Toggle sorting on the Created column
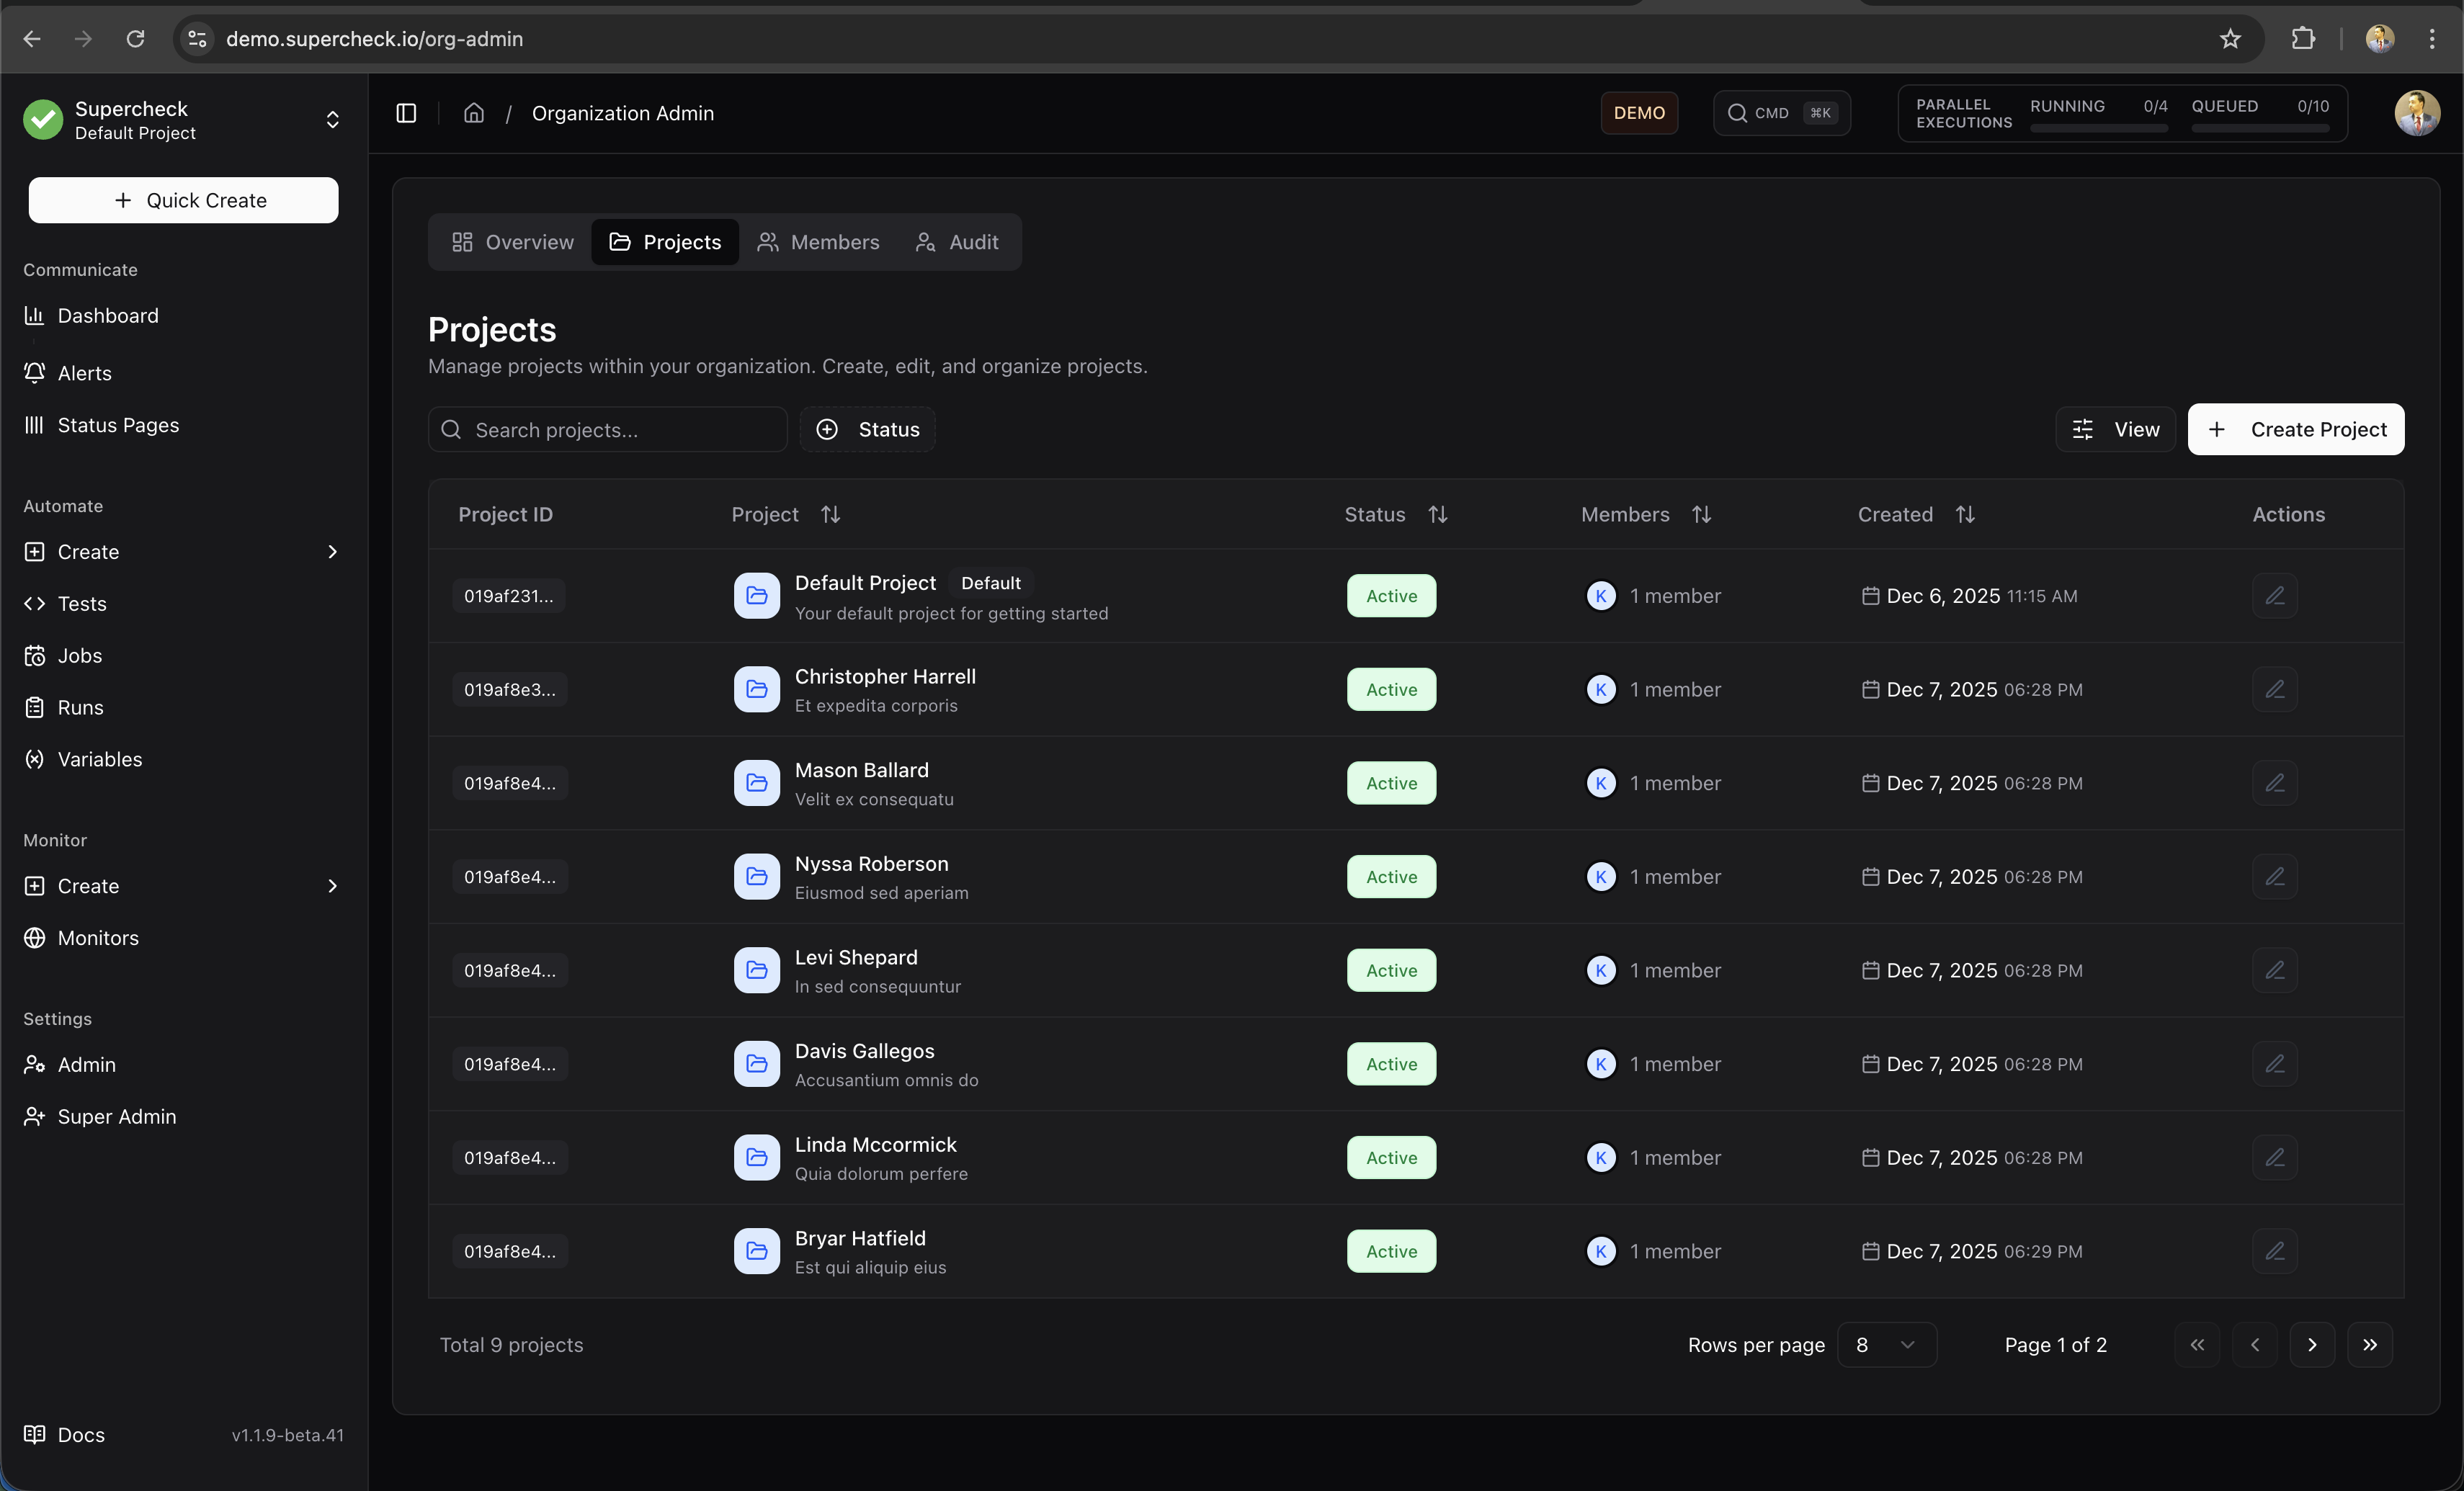2464x1491 pixels. coord(1964,514)
